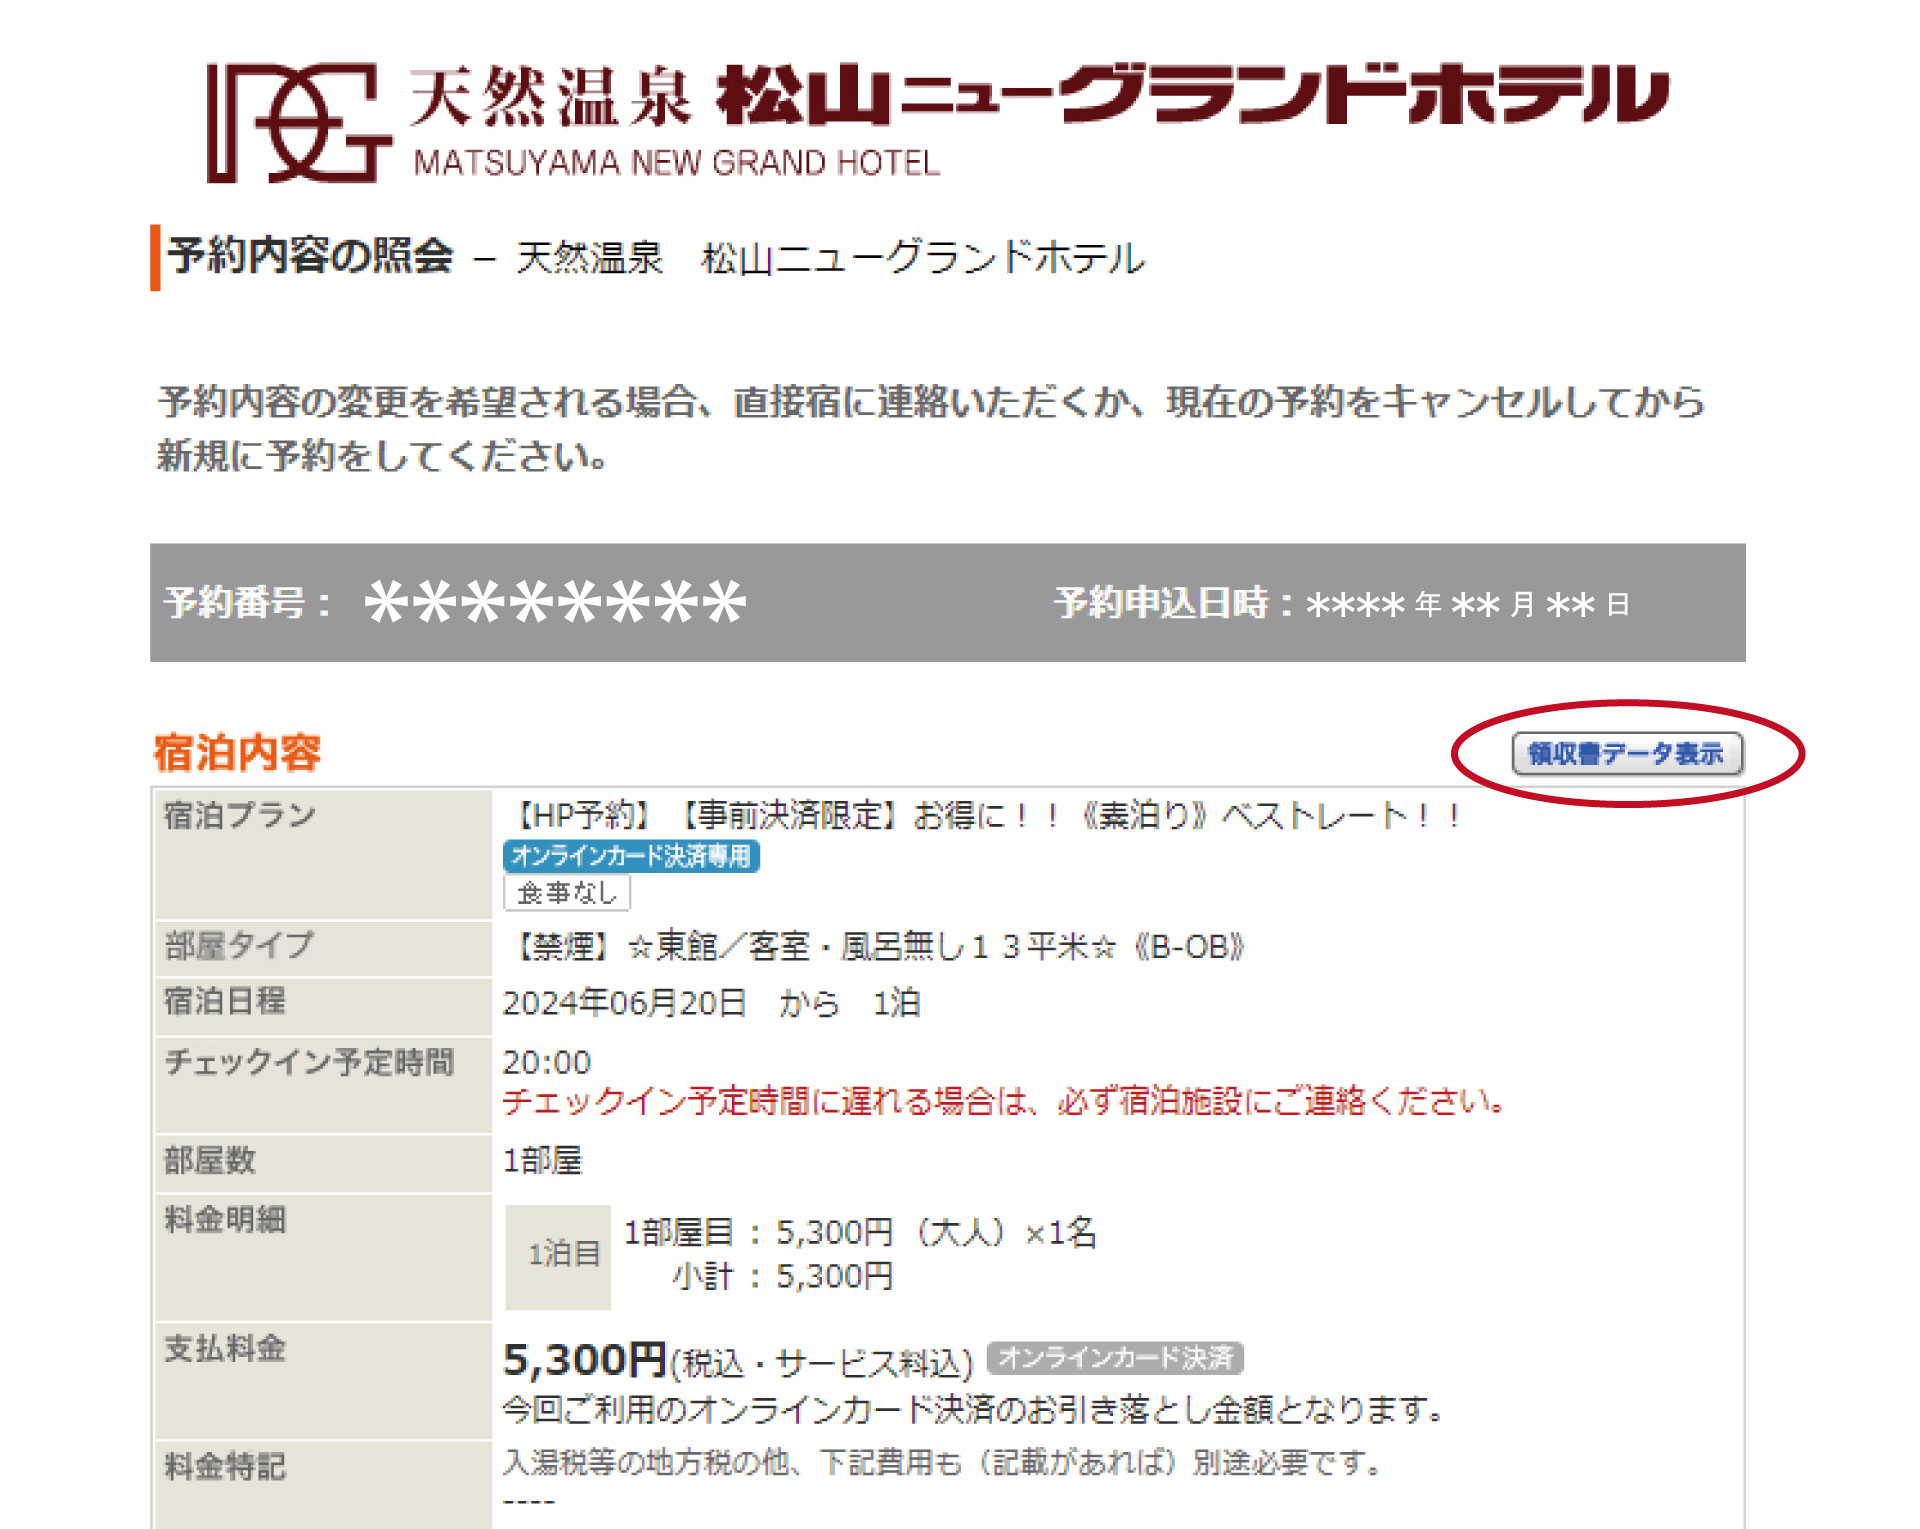The height and width of the screenshot is (1529, 1920).
Task: Click the 領収書データ表示 button
Action: pos(1626,754)
